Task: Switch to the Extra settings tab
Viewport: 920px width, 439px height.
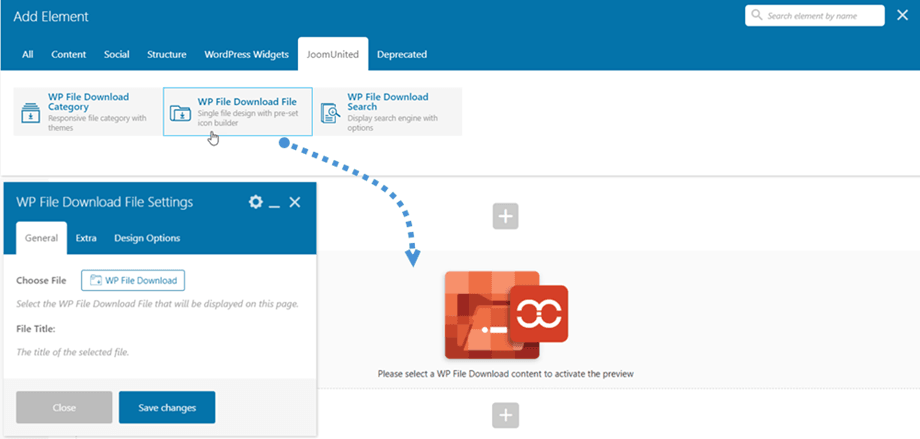Action: (x=86, y=238)
